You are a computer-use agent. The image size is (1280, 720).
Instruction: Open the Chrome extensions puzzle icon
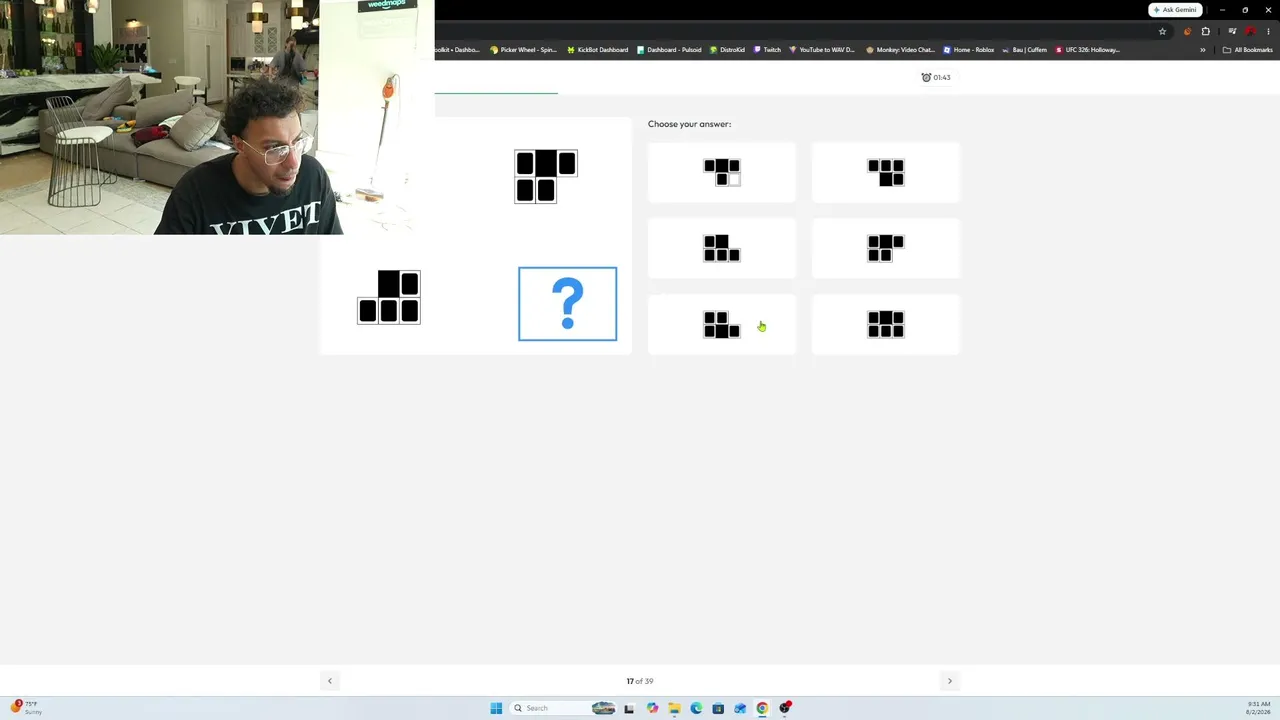coord(1206,31)
